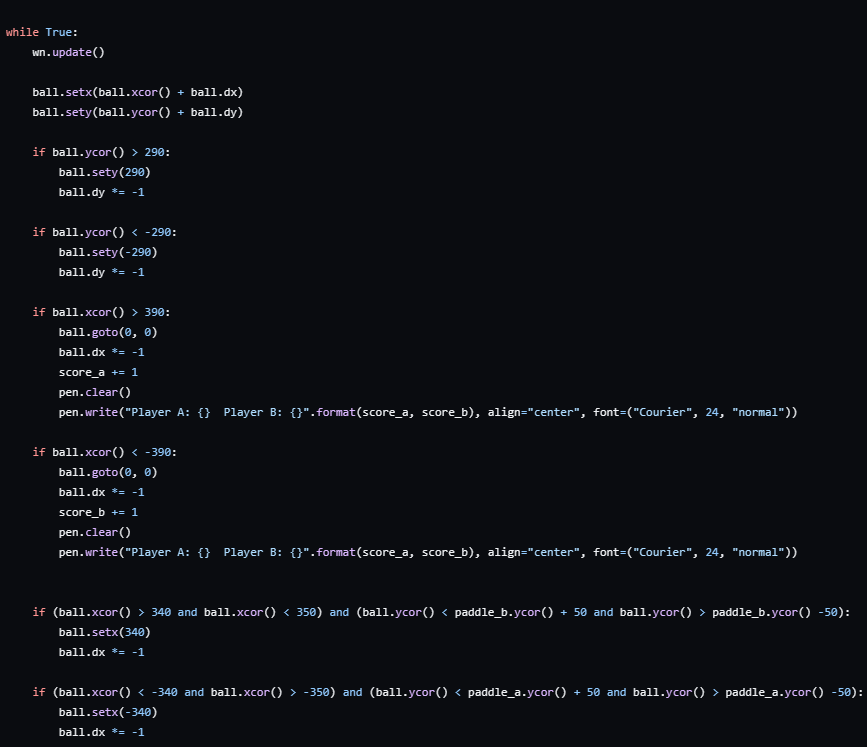The image size is (867, 747).
Task: Click 'paddle_a.ycor() + 50' in the last condition
Action: 533,692
